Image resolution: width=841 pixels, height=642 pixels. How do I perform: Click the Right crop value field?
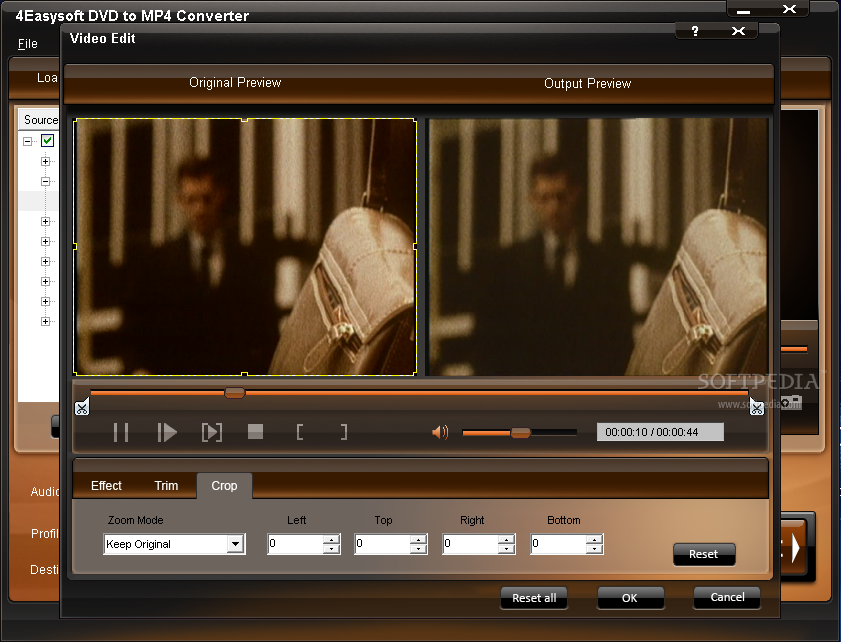tap(471, 544)
